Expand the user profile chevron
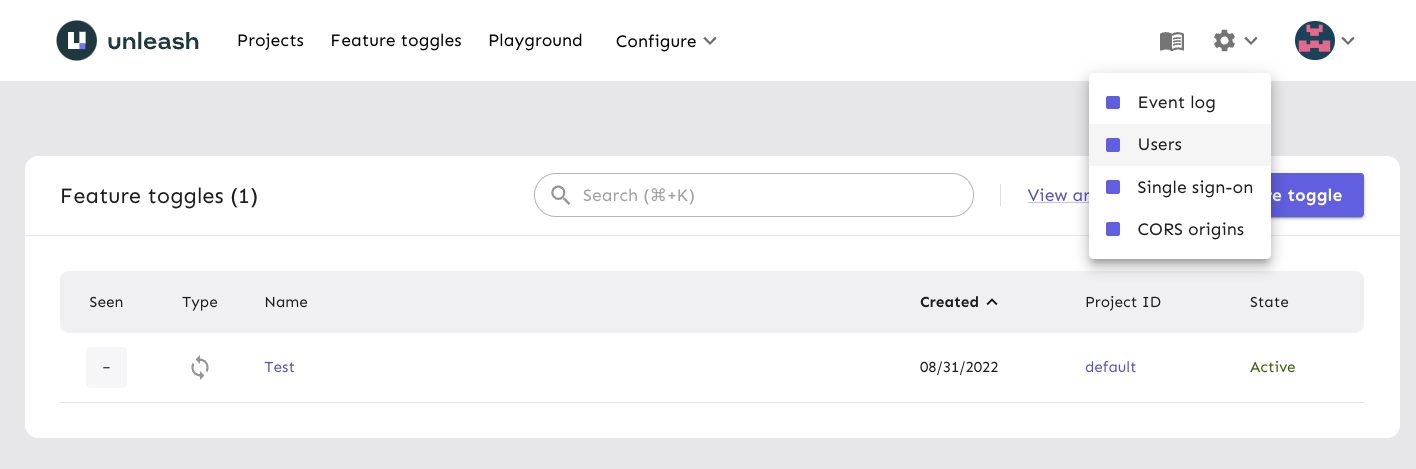Screen dimensions: 1416x469 click(x=1348, y=41)
